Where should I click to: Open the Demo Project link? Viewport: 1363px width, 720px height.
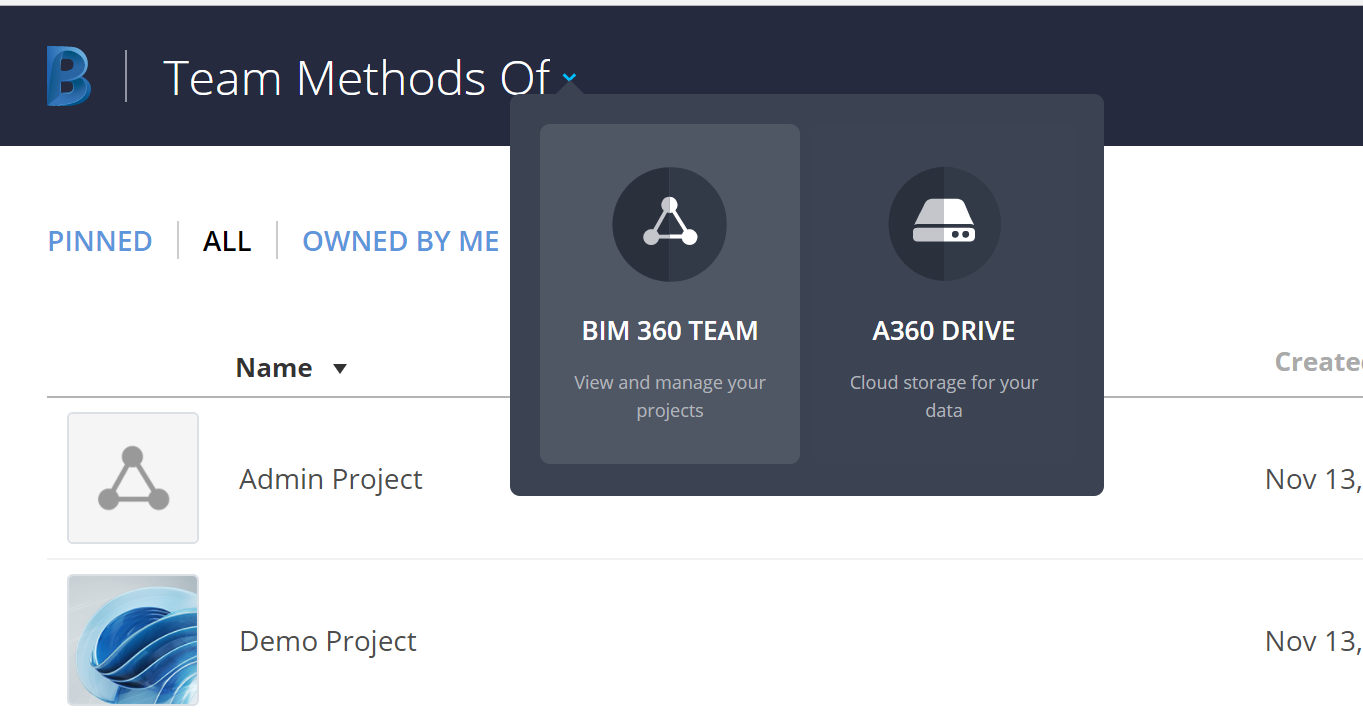[328, 641]
